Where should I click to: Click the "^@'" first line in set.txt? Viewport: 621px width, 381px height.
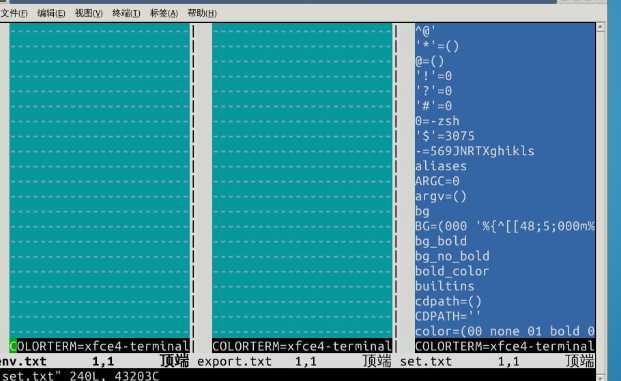click(425, 31)
